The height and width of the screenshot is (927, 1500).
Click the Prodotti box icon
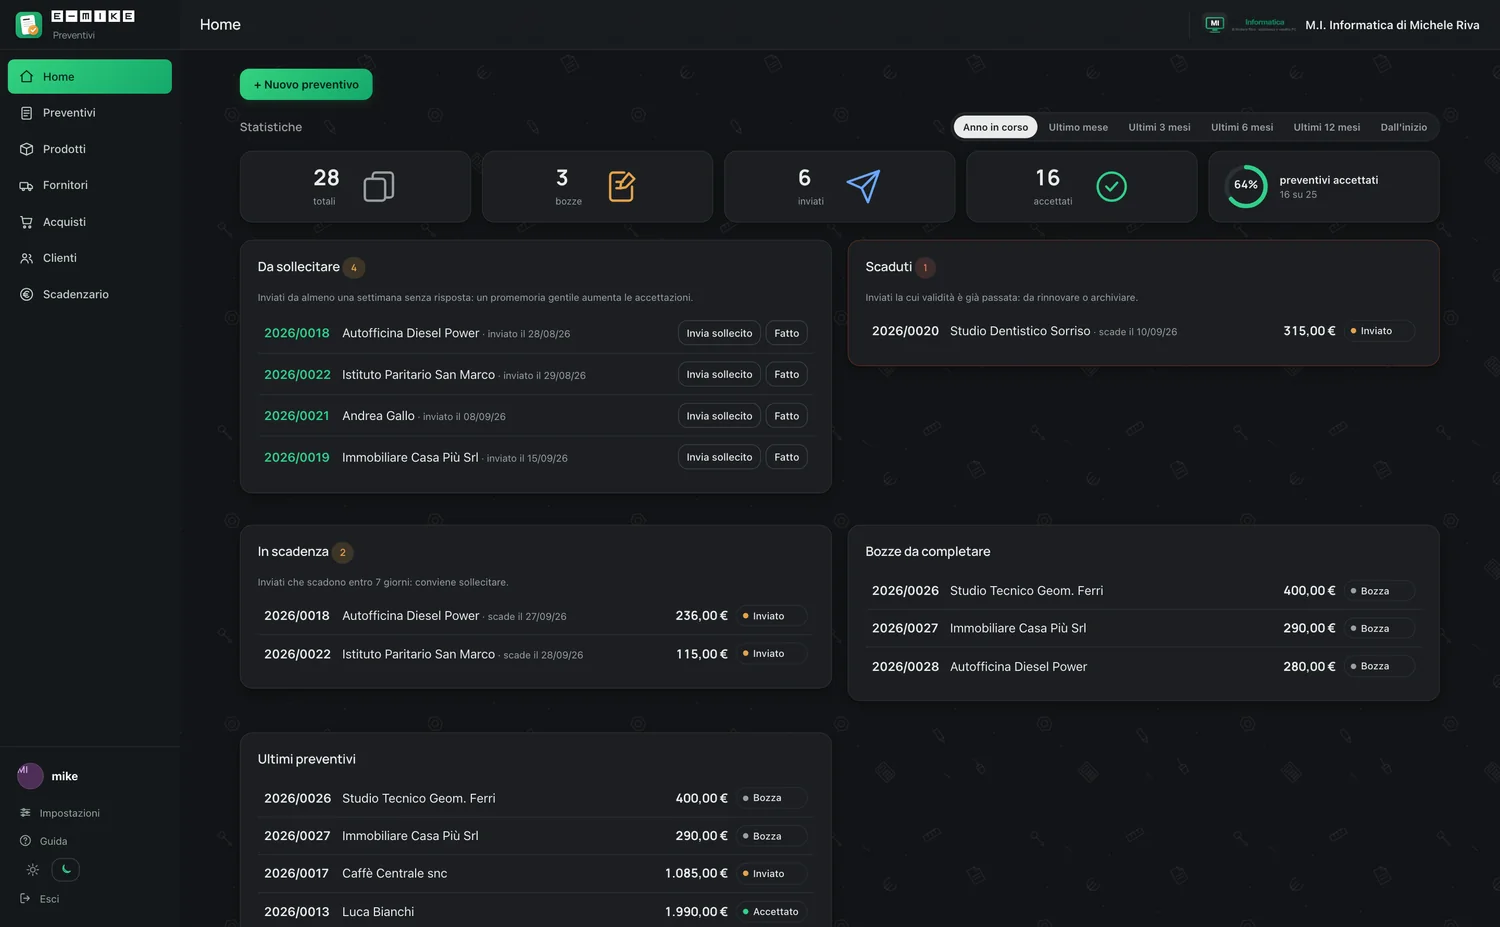pyautogui.click(x=27, y=149)
